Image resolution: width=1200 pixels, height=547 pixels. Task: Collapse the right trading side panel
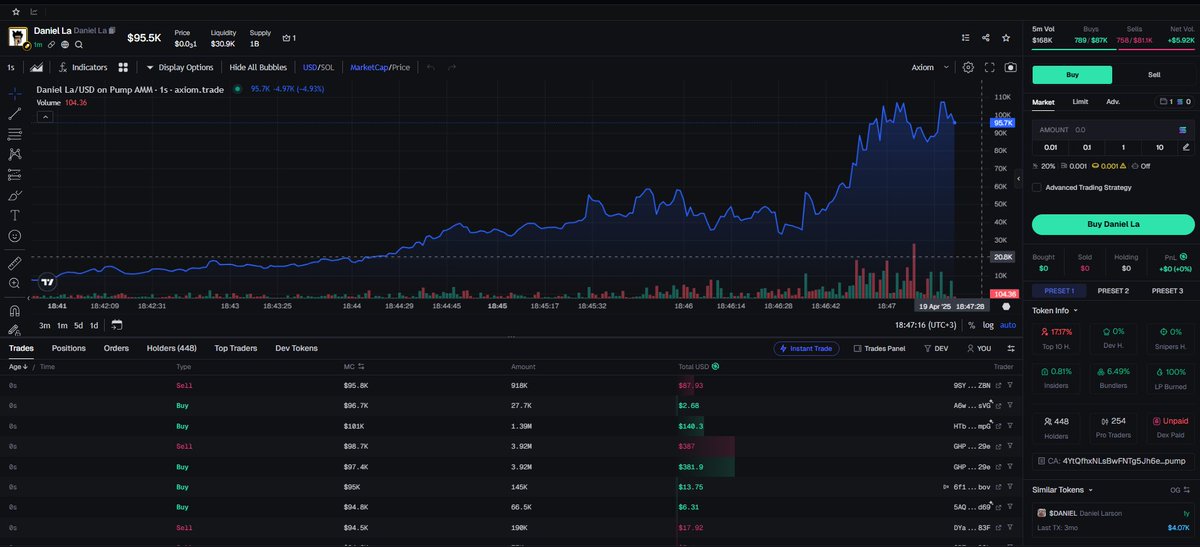(1018, 179)
